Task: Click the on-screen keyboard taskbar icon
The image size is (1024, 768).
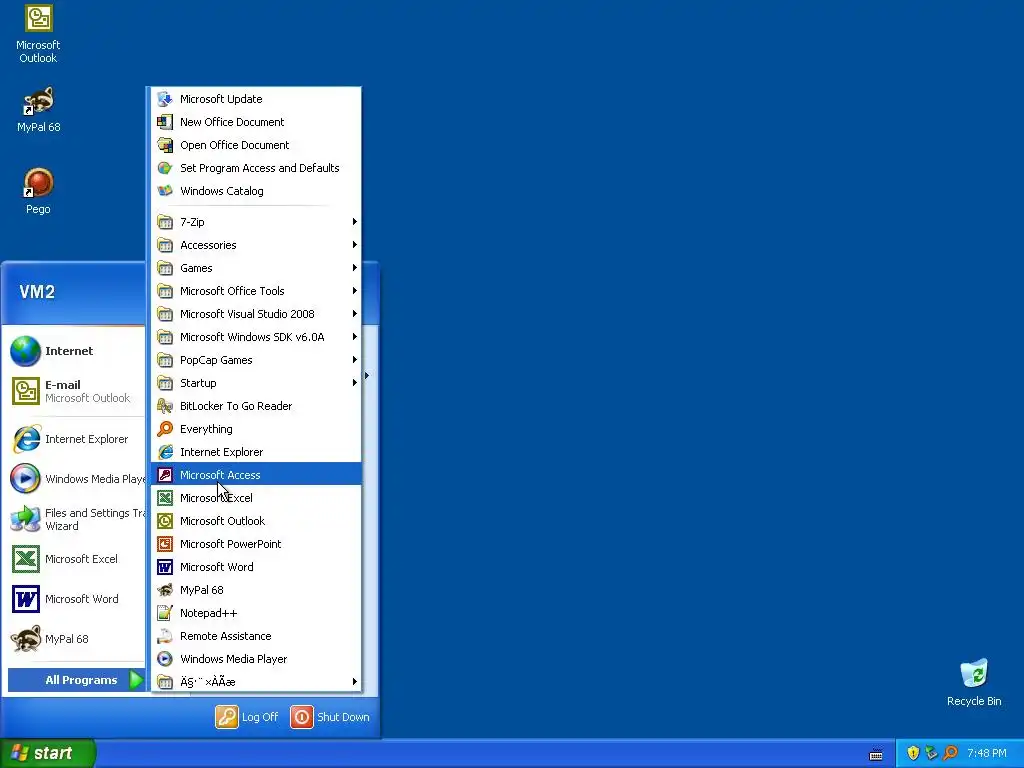Action: coord(876,755)
